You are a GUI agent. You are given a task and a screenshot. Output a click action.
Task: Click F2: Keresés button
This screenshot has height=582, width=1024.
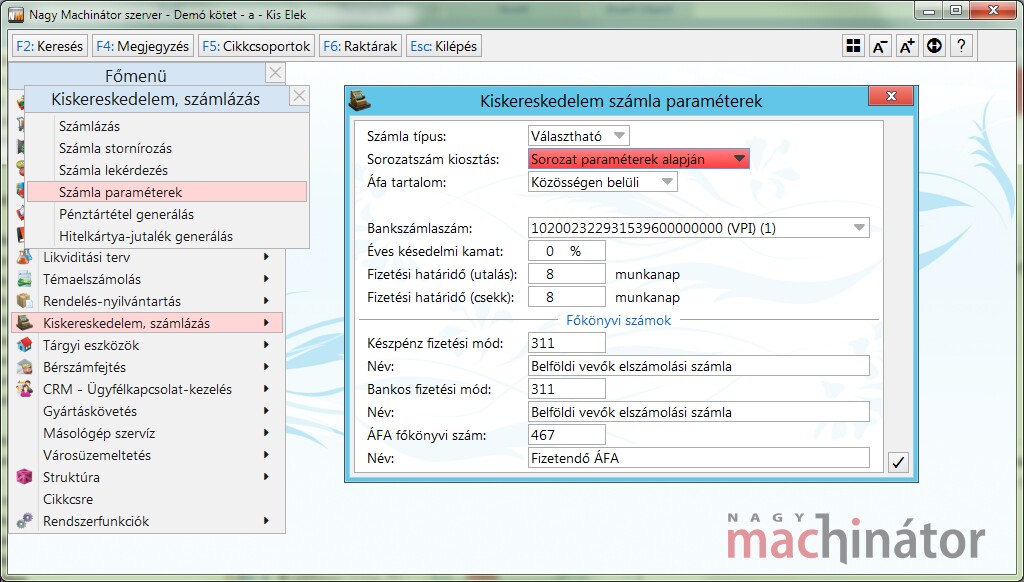(50, 46)
